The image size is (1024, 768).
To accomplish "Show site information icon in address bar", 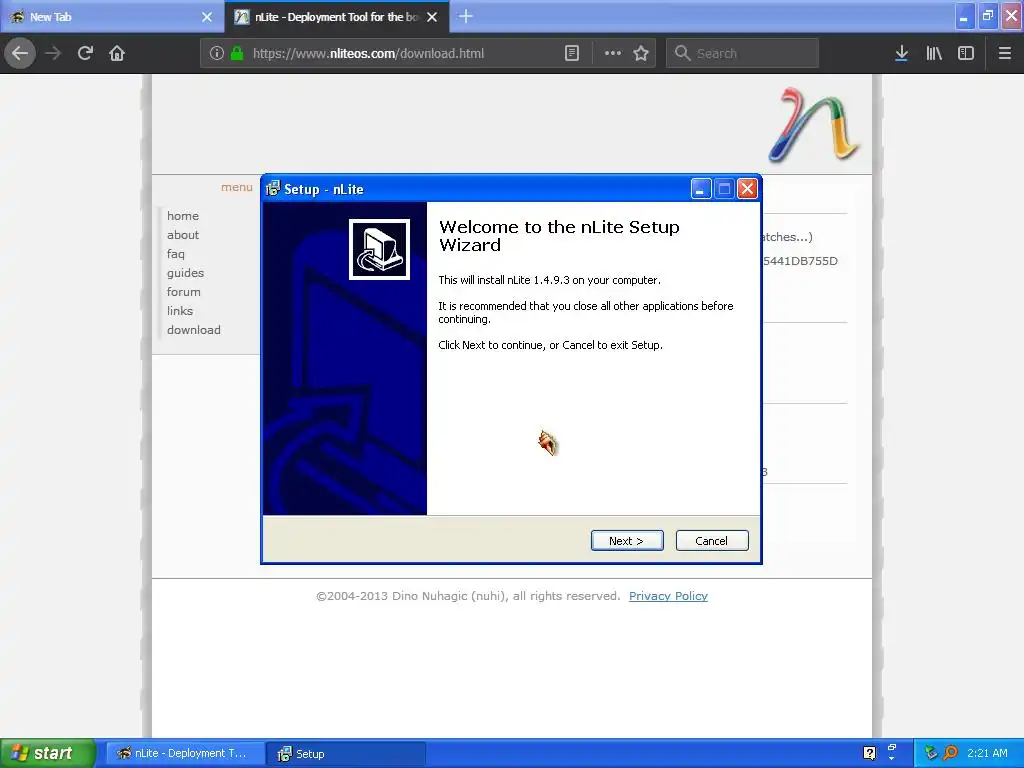I will click(217, 54).
